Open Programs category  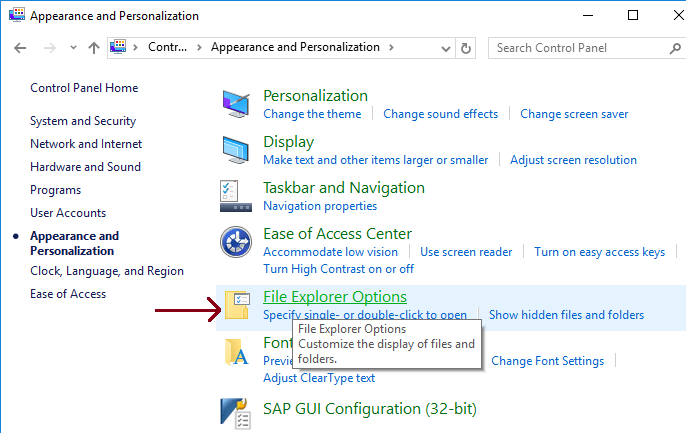[56, 190]
